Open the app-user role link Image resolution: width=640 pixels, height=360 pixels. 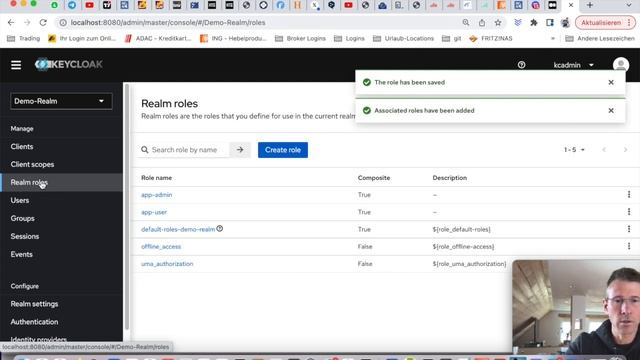tap(154, 212)
